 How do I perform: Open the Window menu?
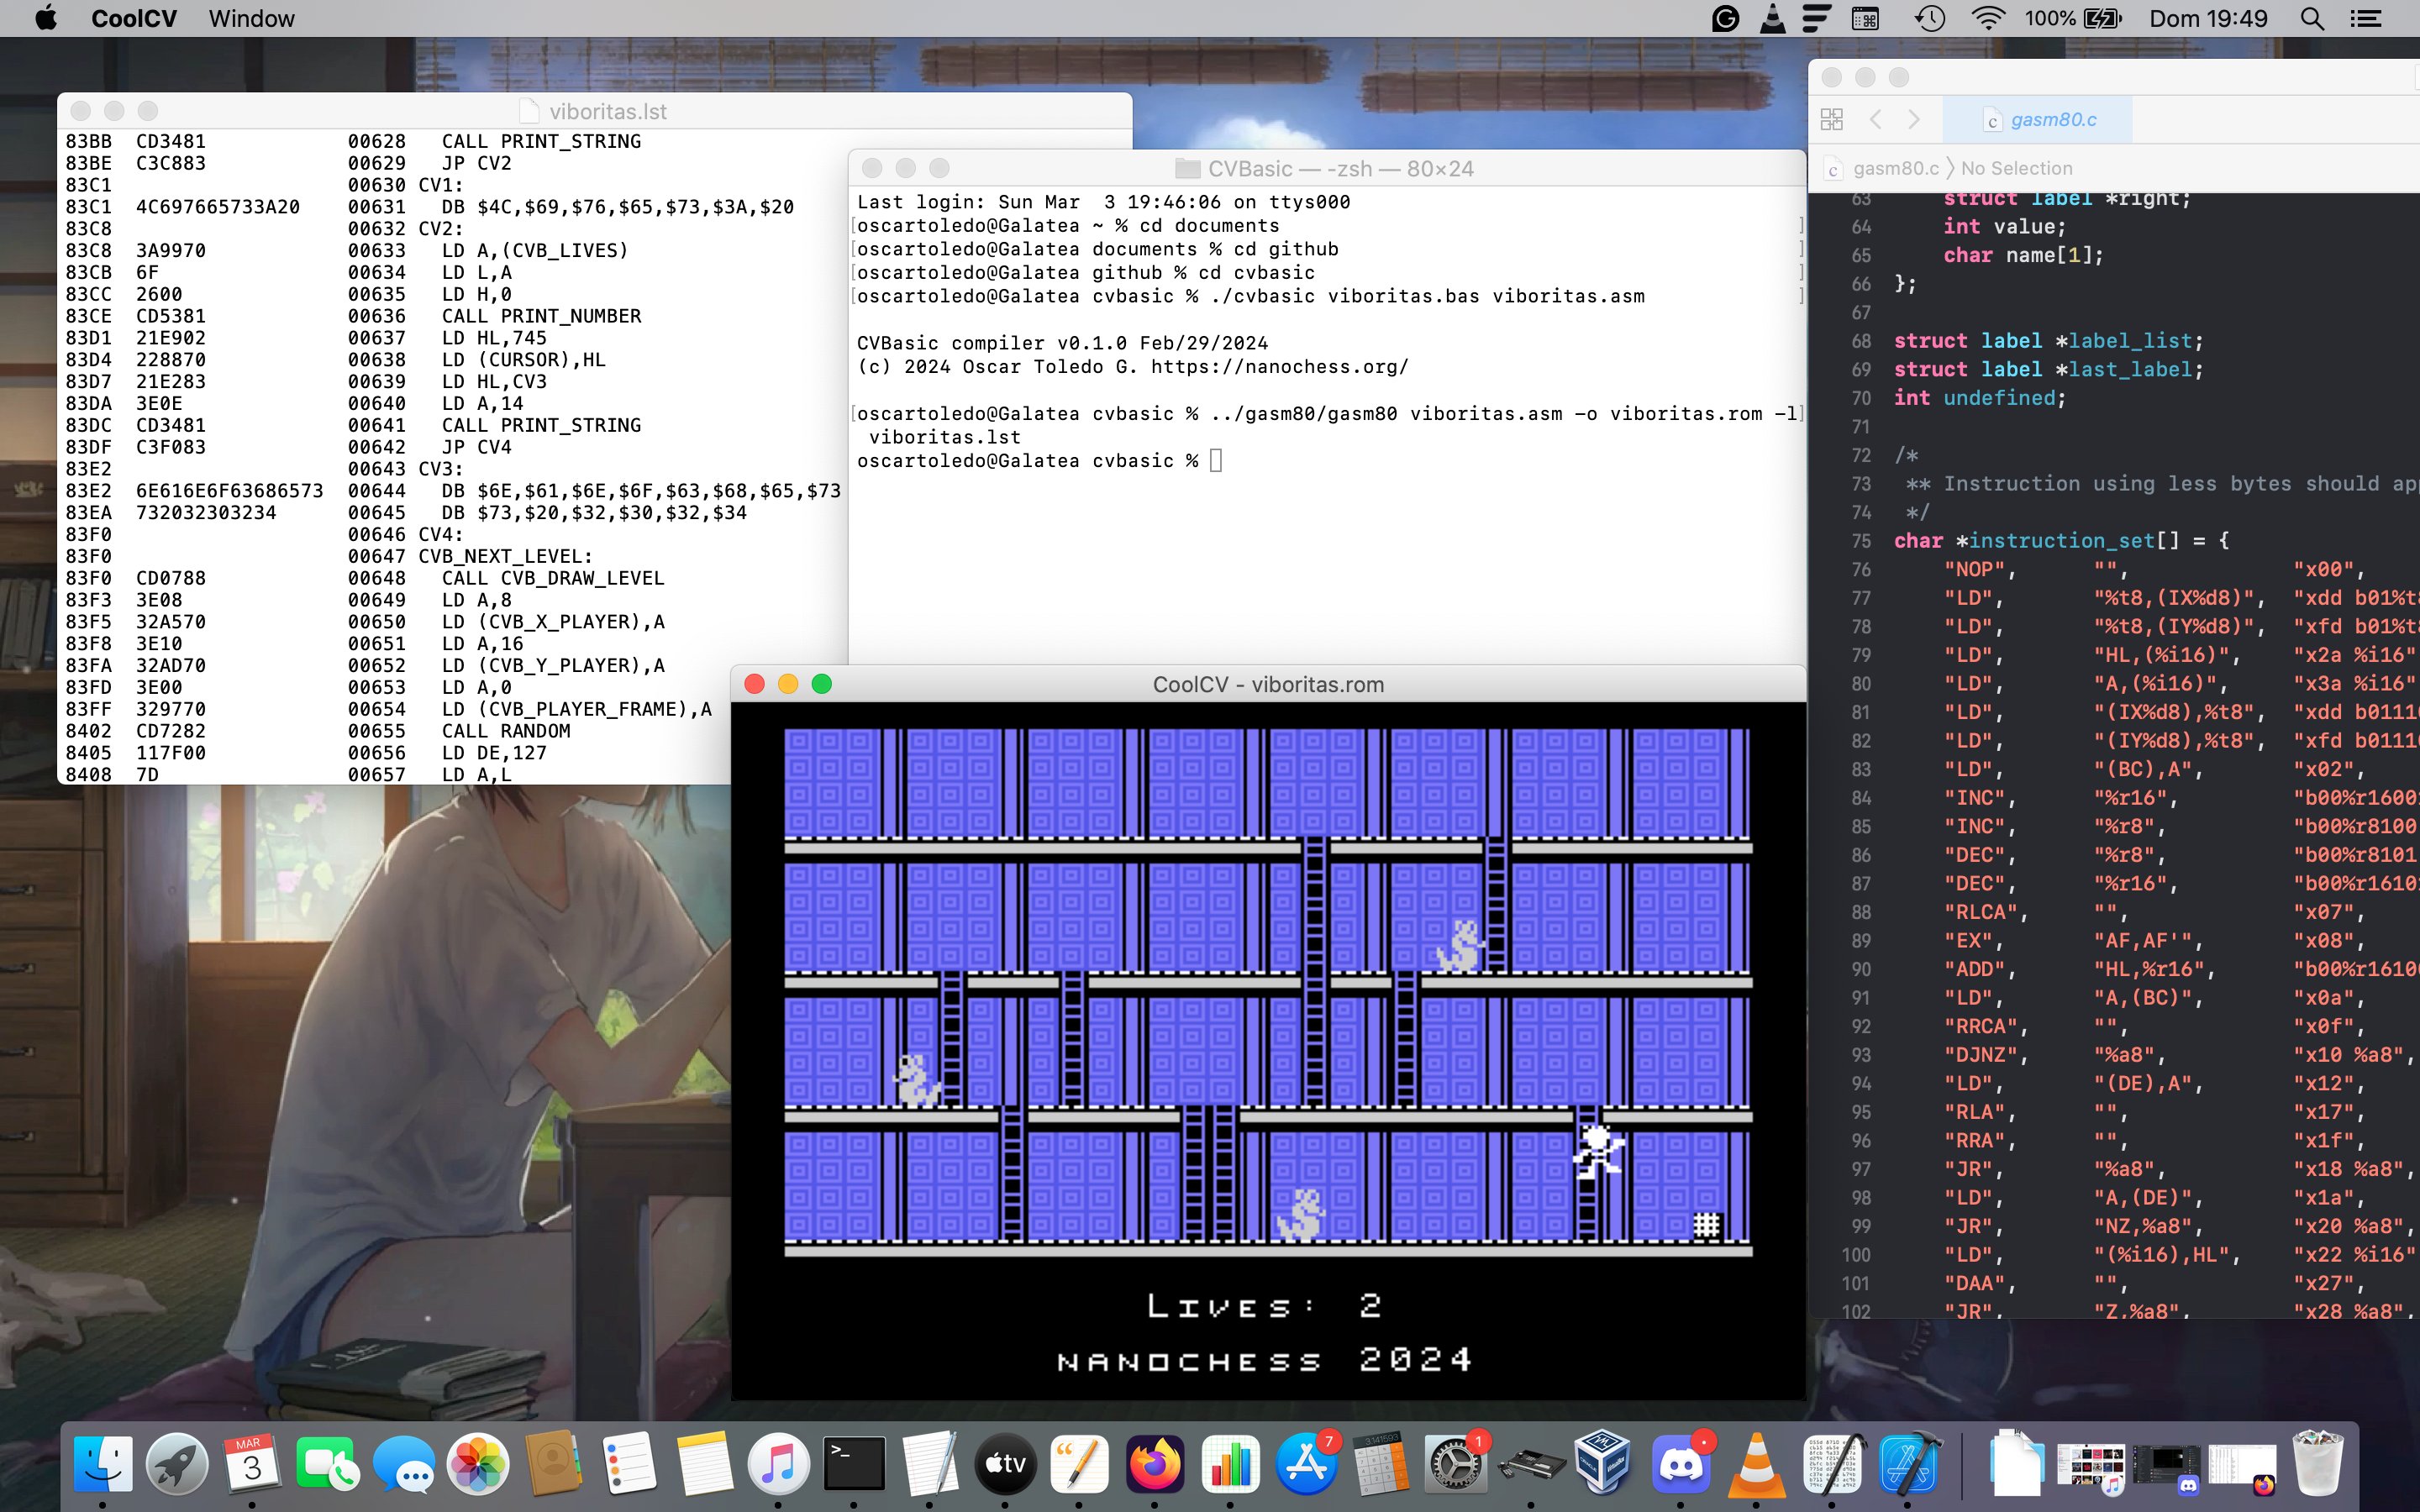250,18
